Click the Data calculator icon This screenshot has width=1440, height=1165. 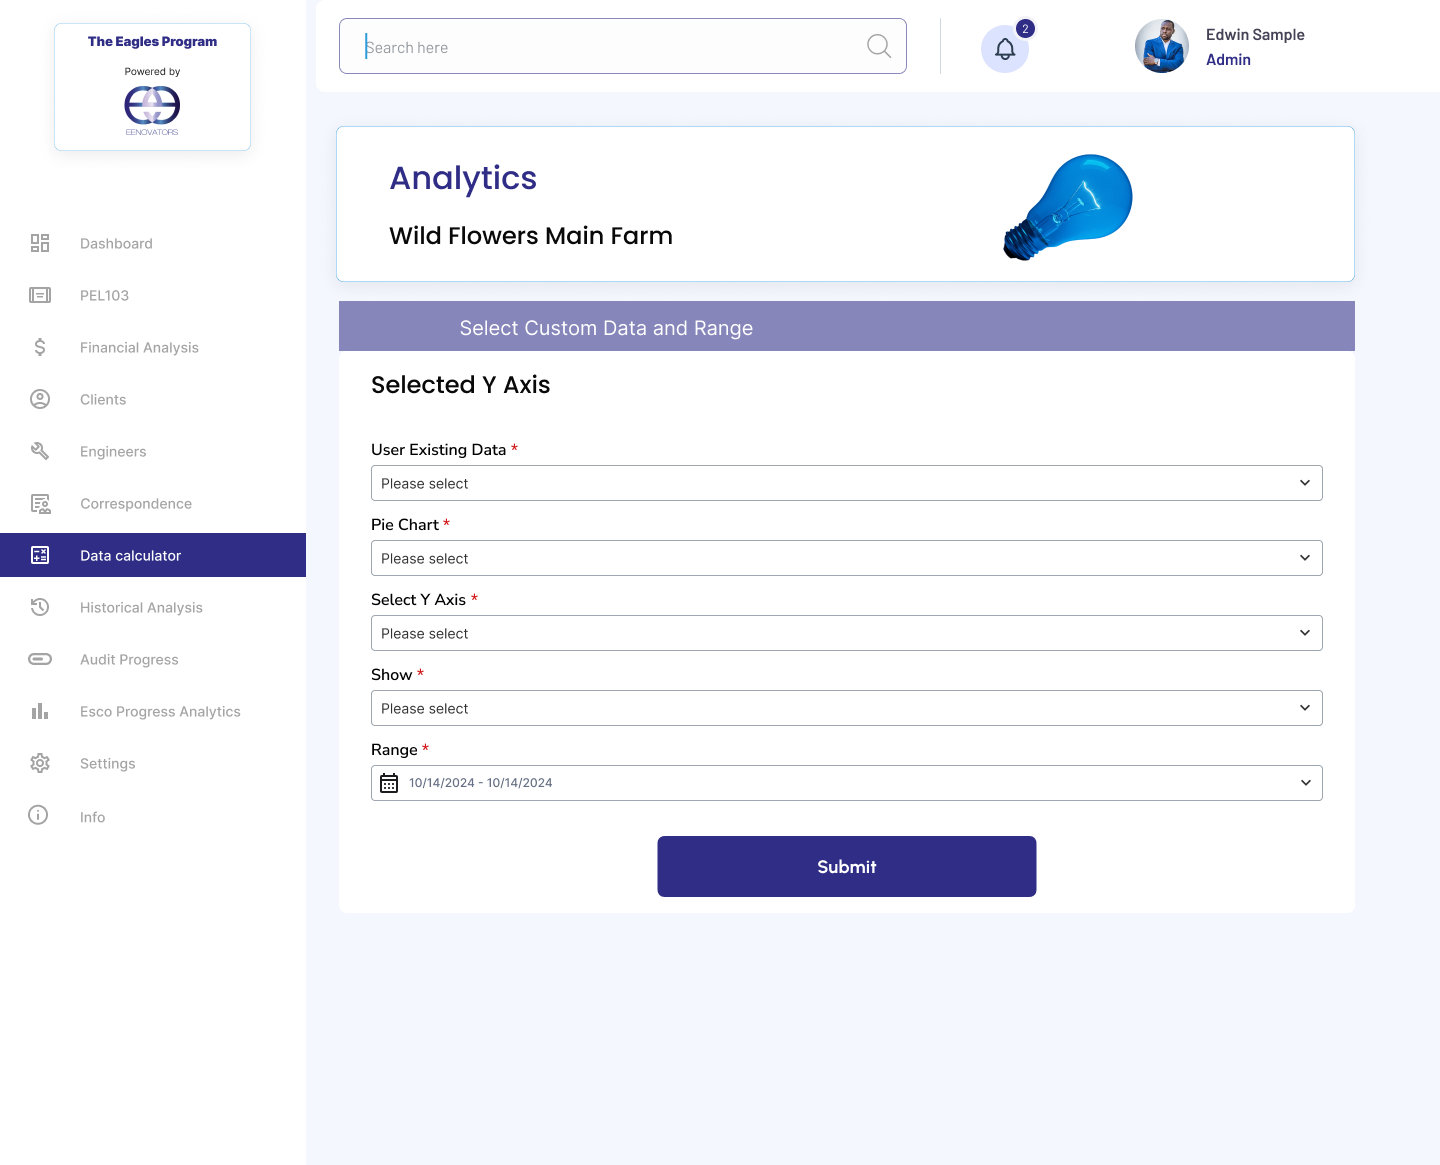pyautogui.click(x=40, y=555)
